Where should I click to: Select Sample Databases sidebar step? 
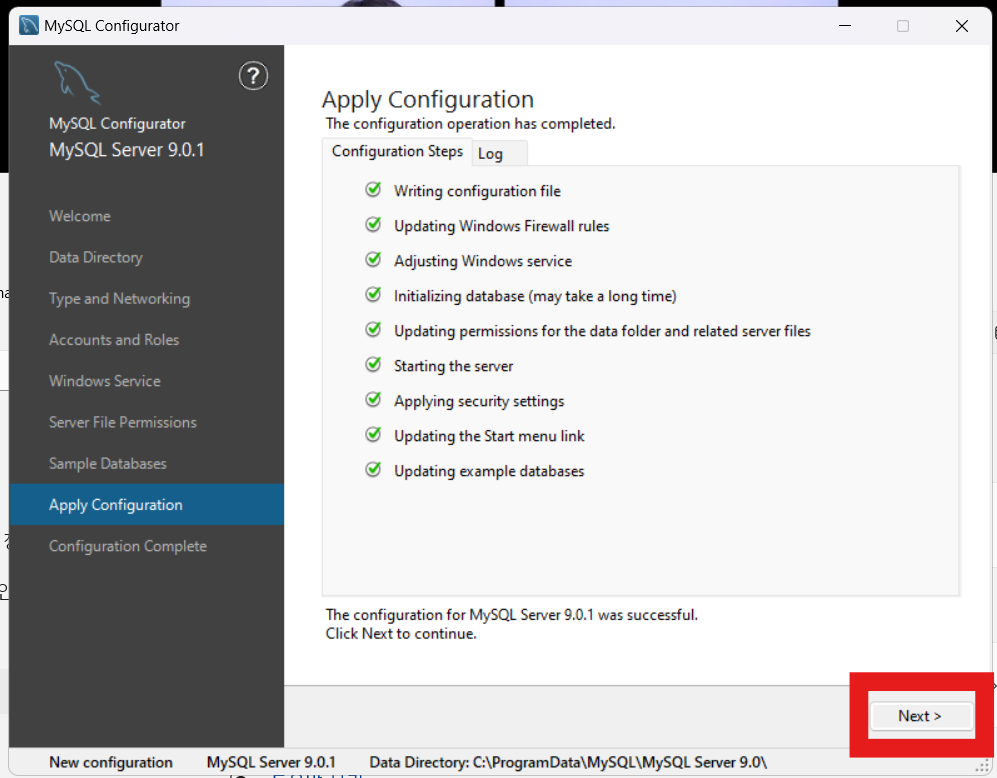107,464
